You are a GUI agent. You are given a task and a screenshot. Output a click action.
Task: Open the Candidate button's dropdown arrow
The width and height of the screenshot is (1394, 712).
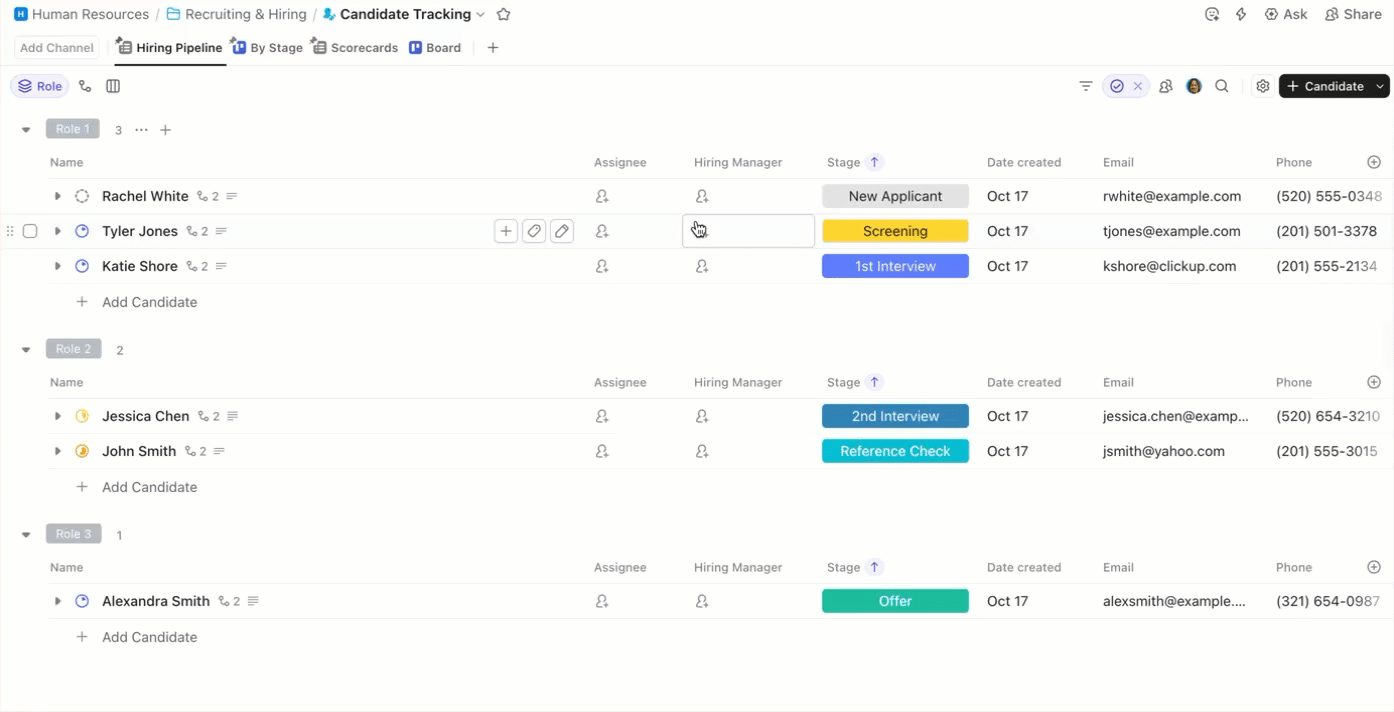[x=1378, y=86]
